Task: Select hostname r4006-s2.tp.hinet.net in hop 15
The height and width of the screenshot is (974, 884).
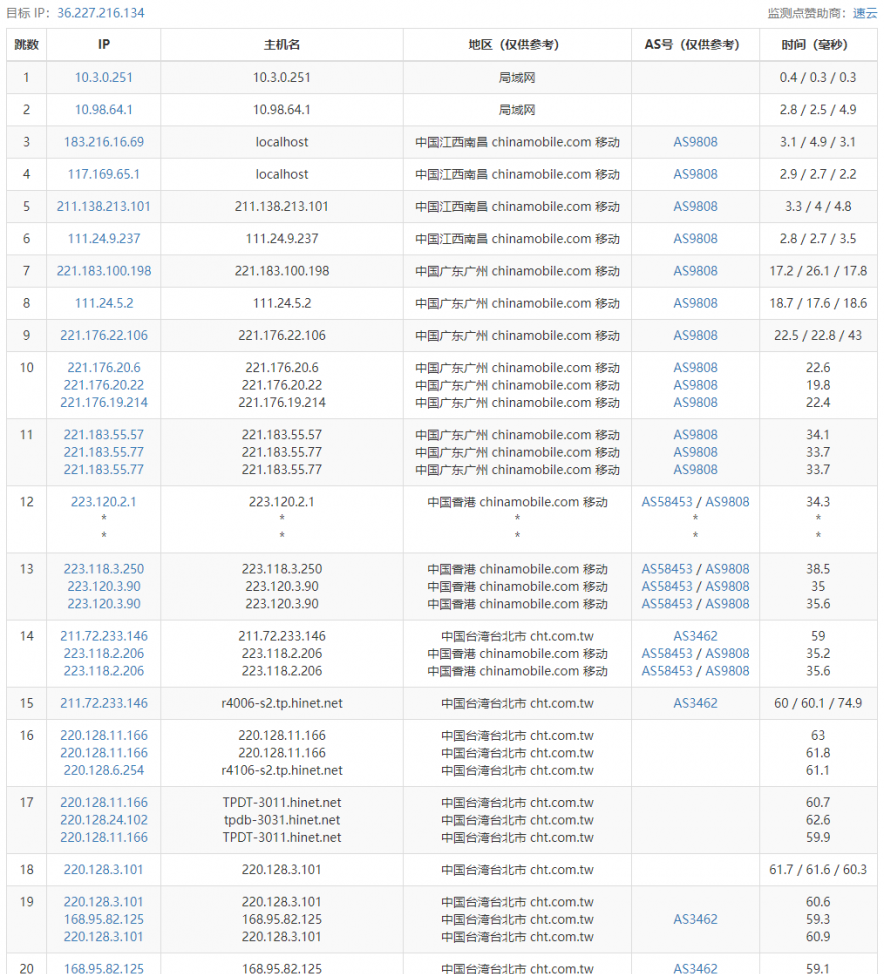Action: point(282,704)
